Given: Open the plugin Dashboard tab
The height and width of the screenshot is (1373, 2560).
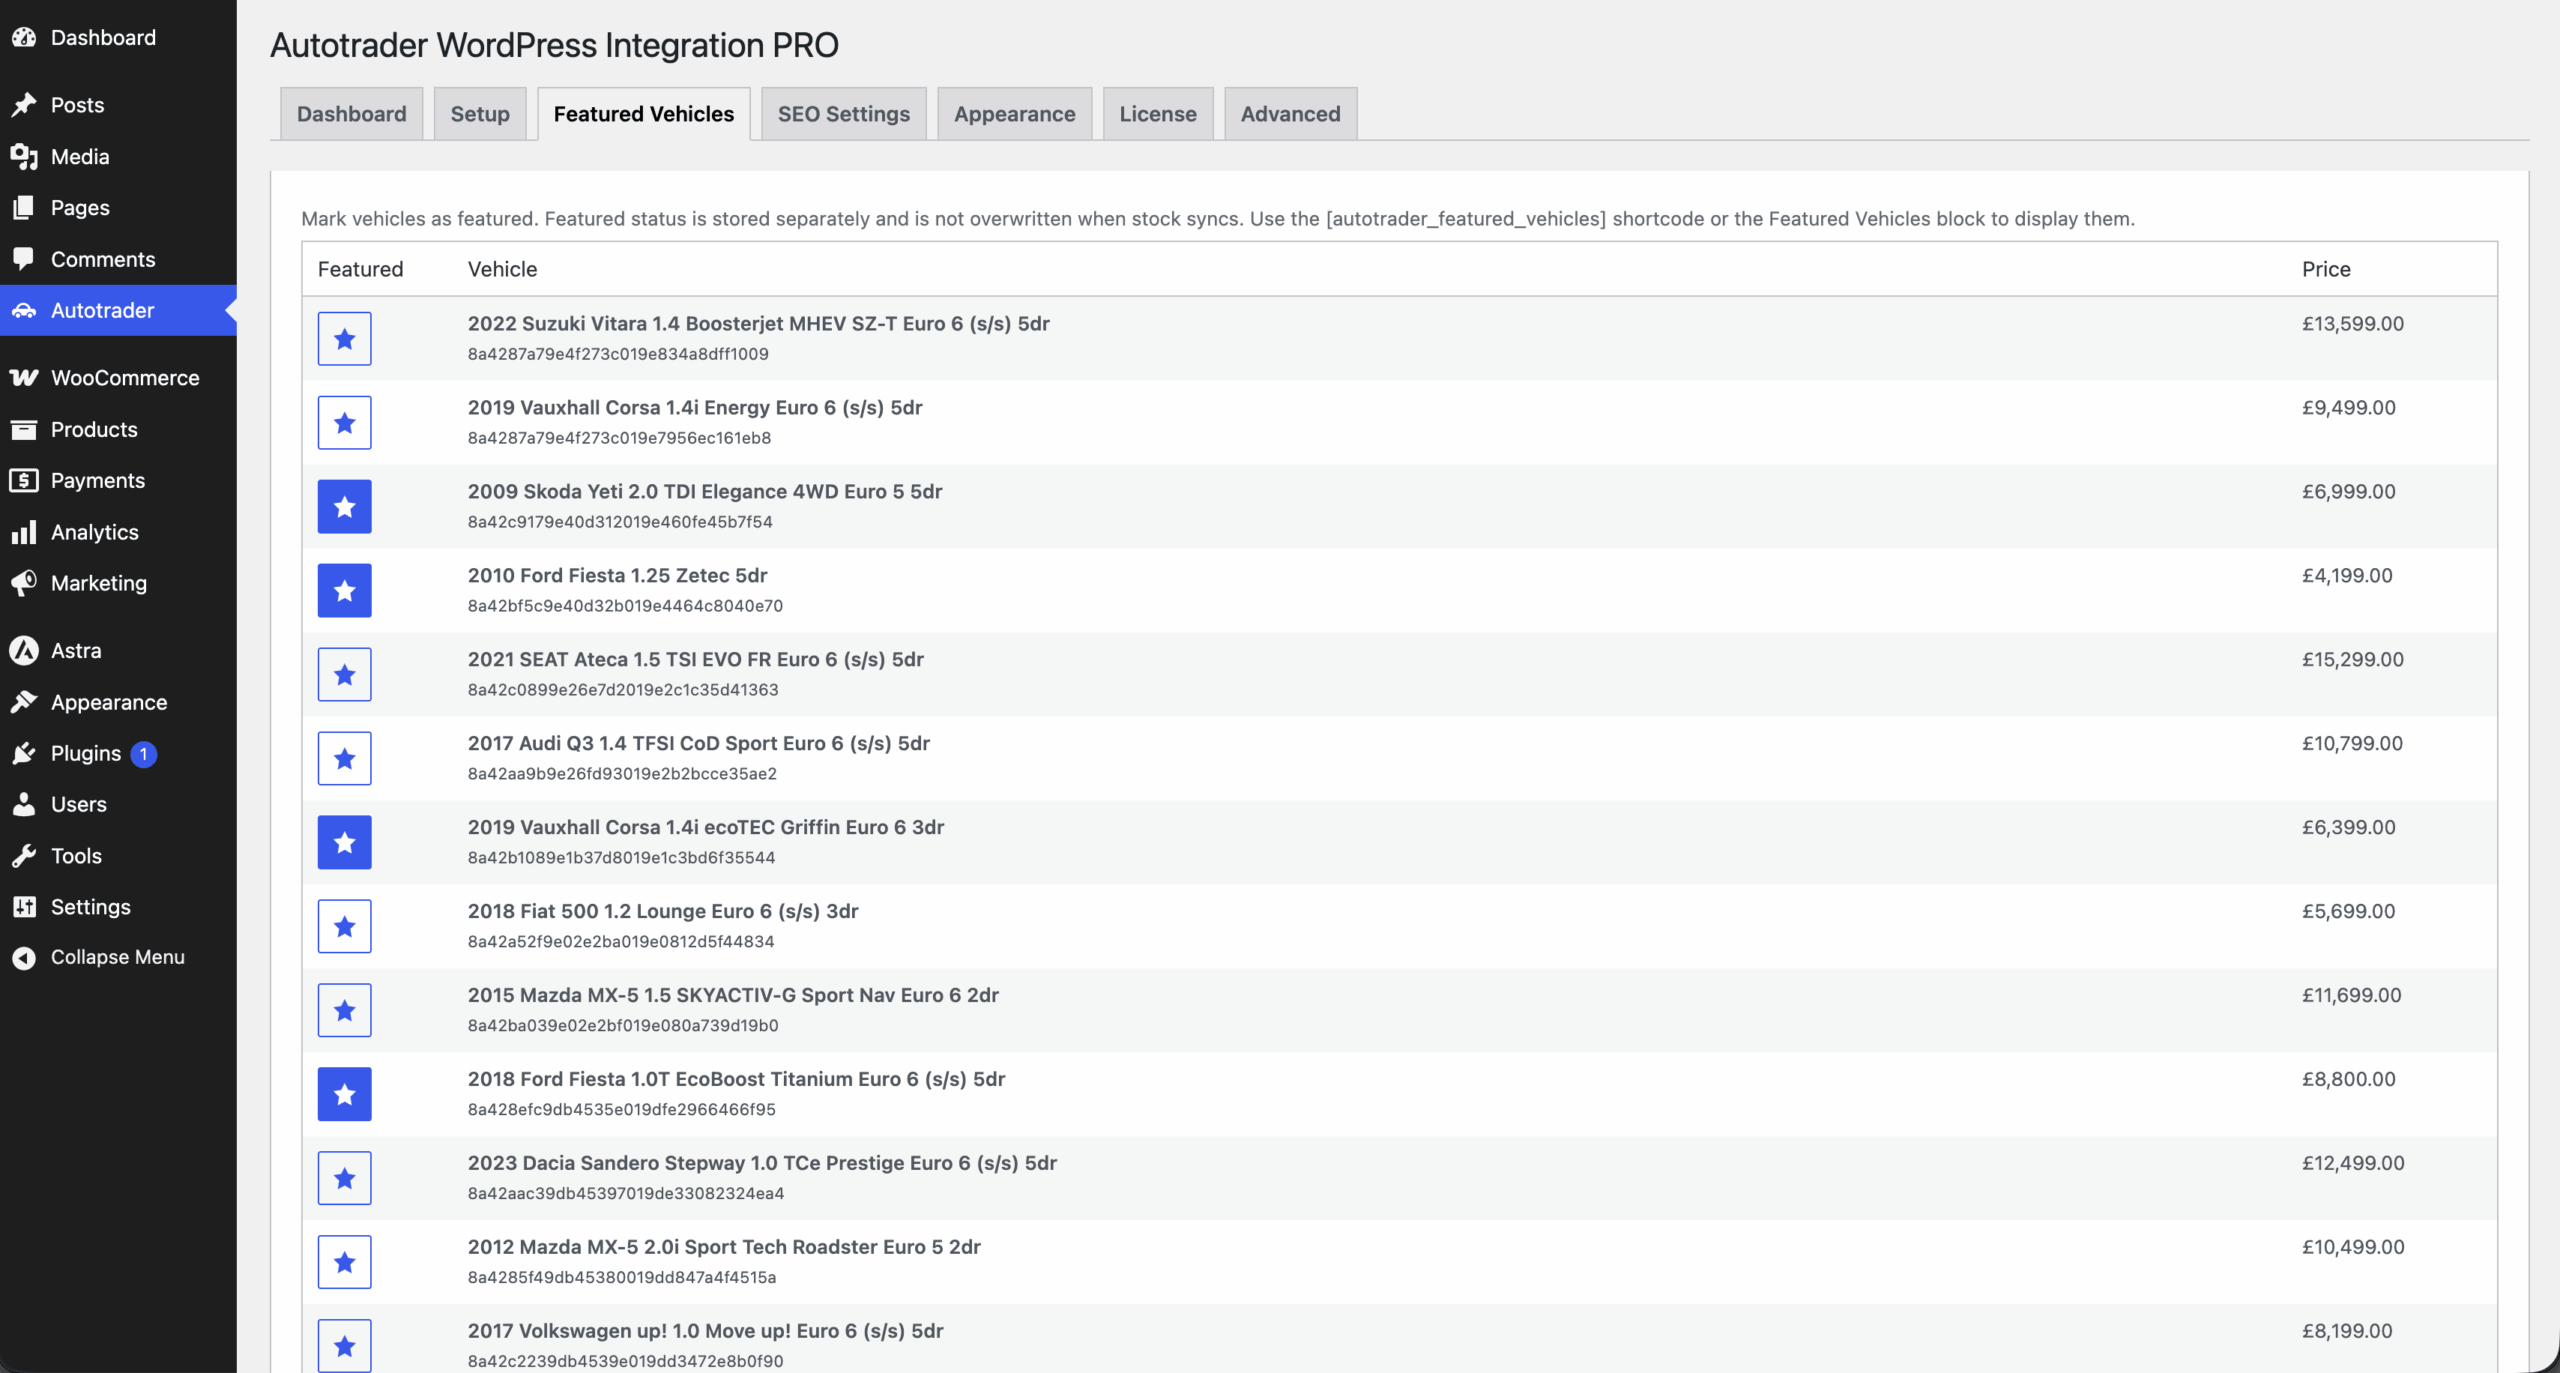Looking at the screenshot, I should [x=352, y=114].
